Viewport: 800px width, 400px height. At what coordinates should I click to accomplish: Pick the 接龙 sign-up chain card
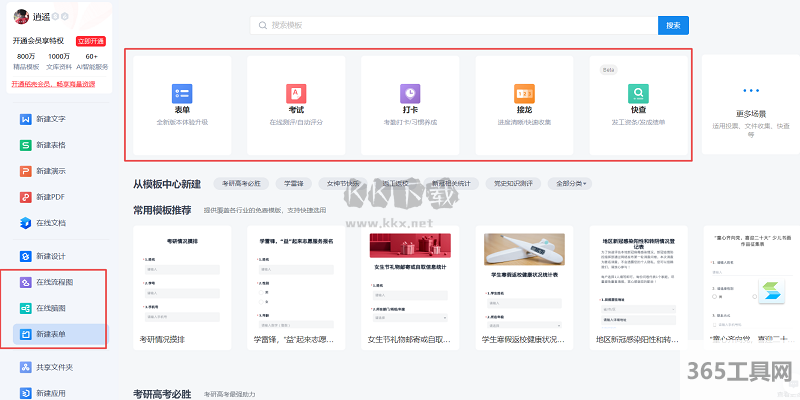coord(524,105)
